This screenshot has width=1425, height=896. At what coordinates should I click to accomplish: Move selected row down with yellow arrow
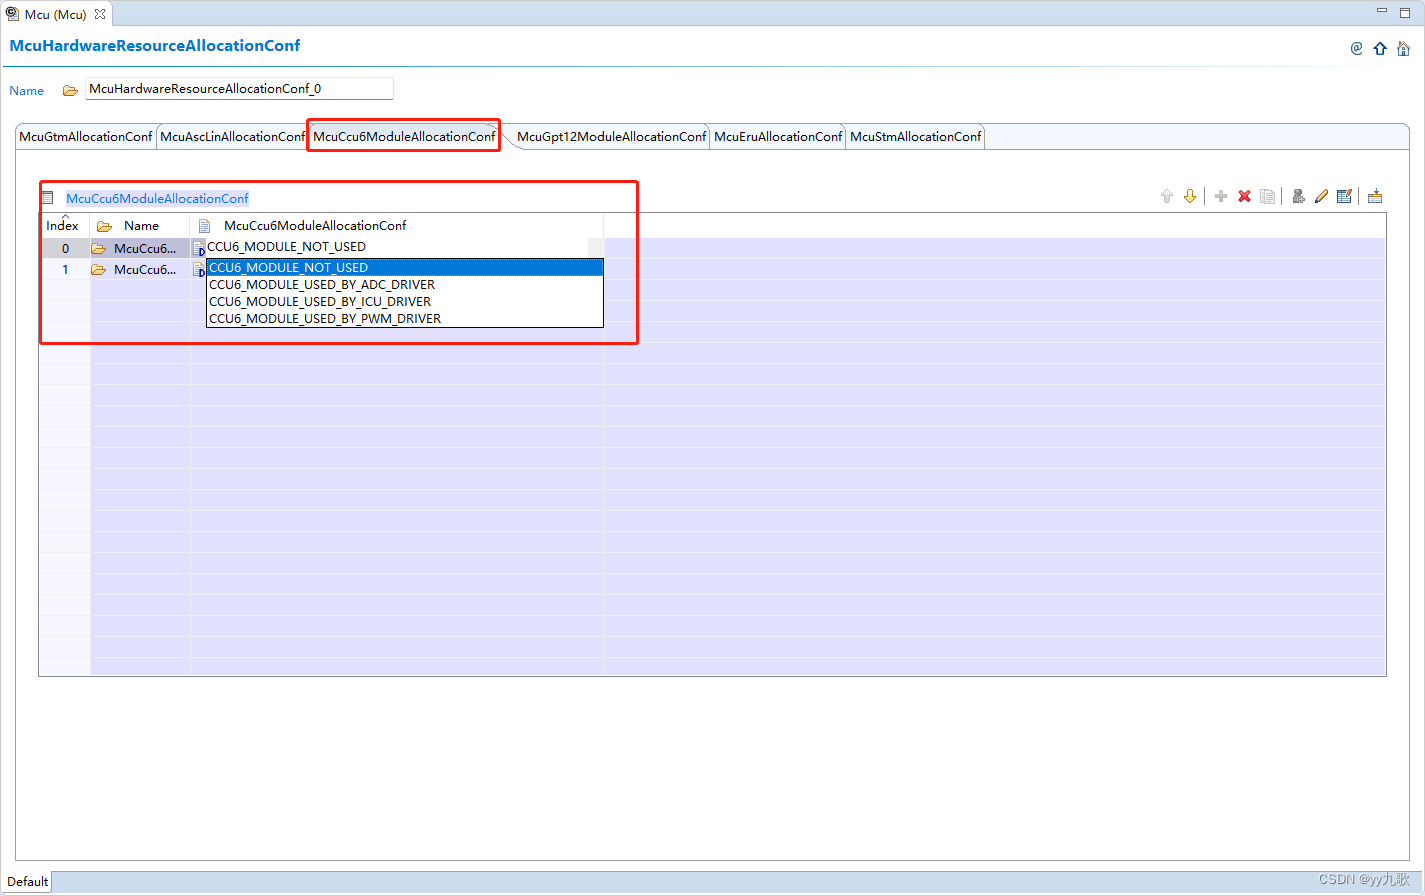click(x=1190, y=197)
